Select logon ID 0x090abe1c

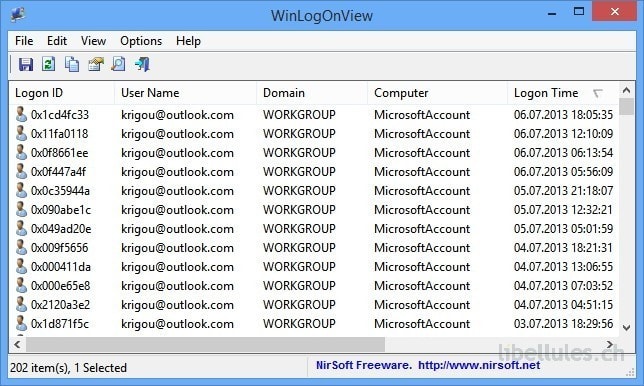61,209
